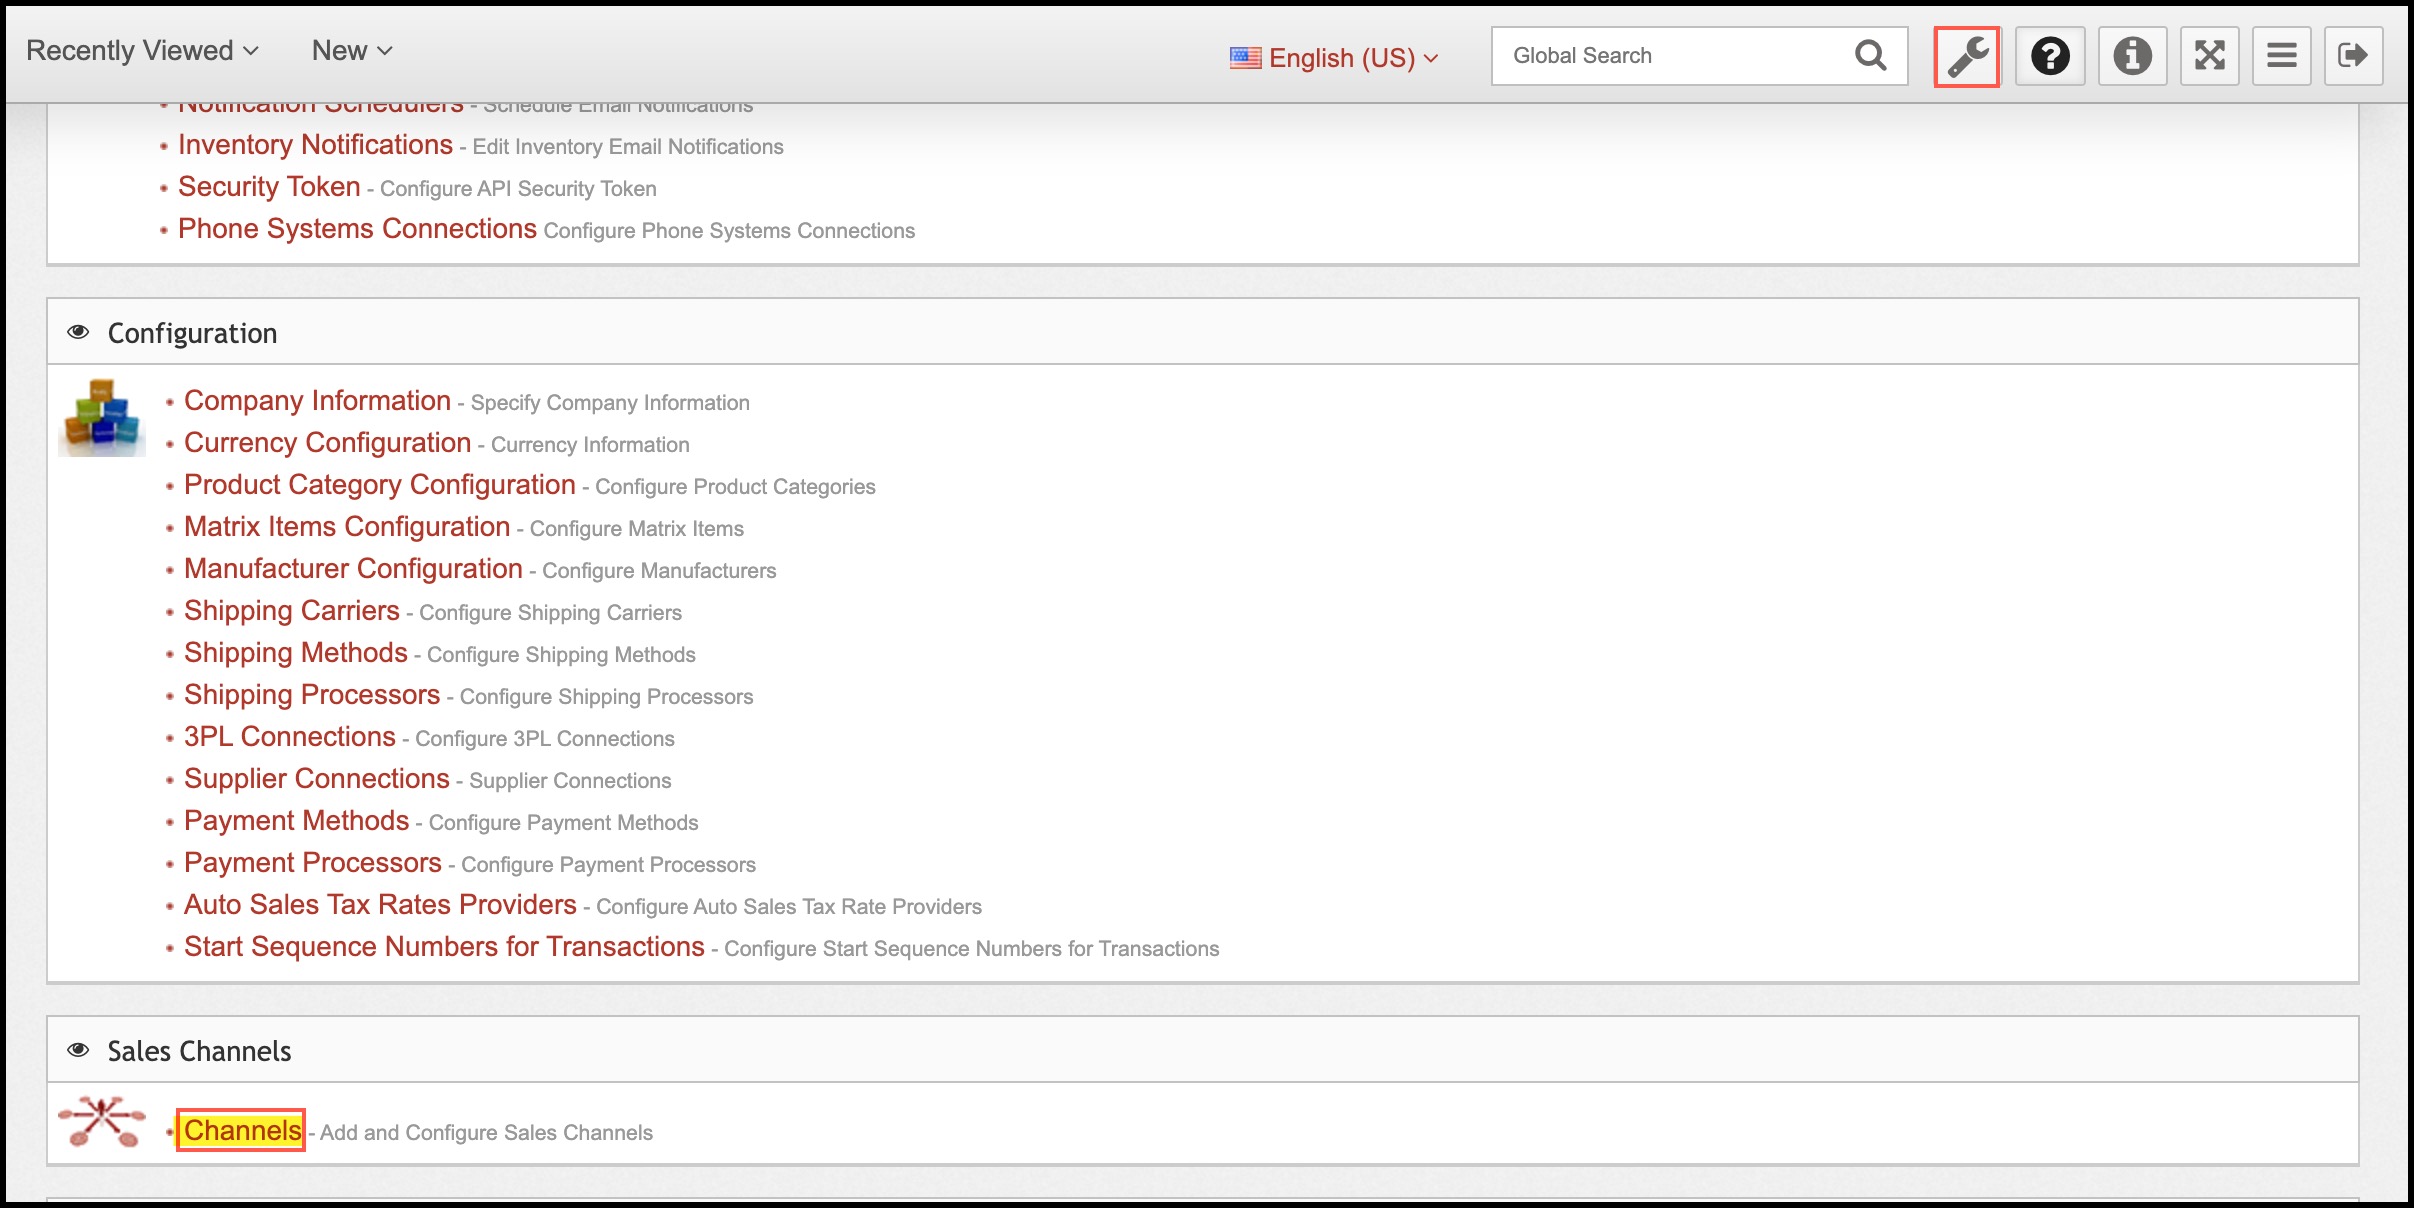Open Payment Processors configuration
This screenshot has height=1208, width=2414.
pyautogui.click(x=312, y=863)
